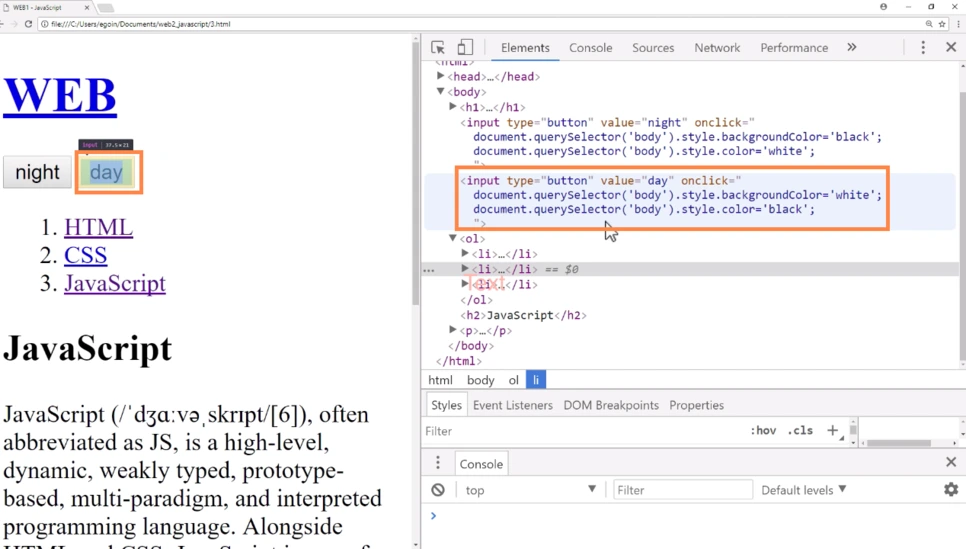The width and height of the screenshot is (966, 549).
Task: Open Default levels dropdown
Action: coord(803,490)
